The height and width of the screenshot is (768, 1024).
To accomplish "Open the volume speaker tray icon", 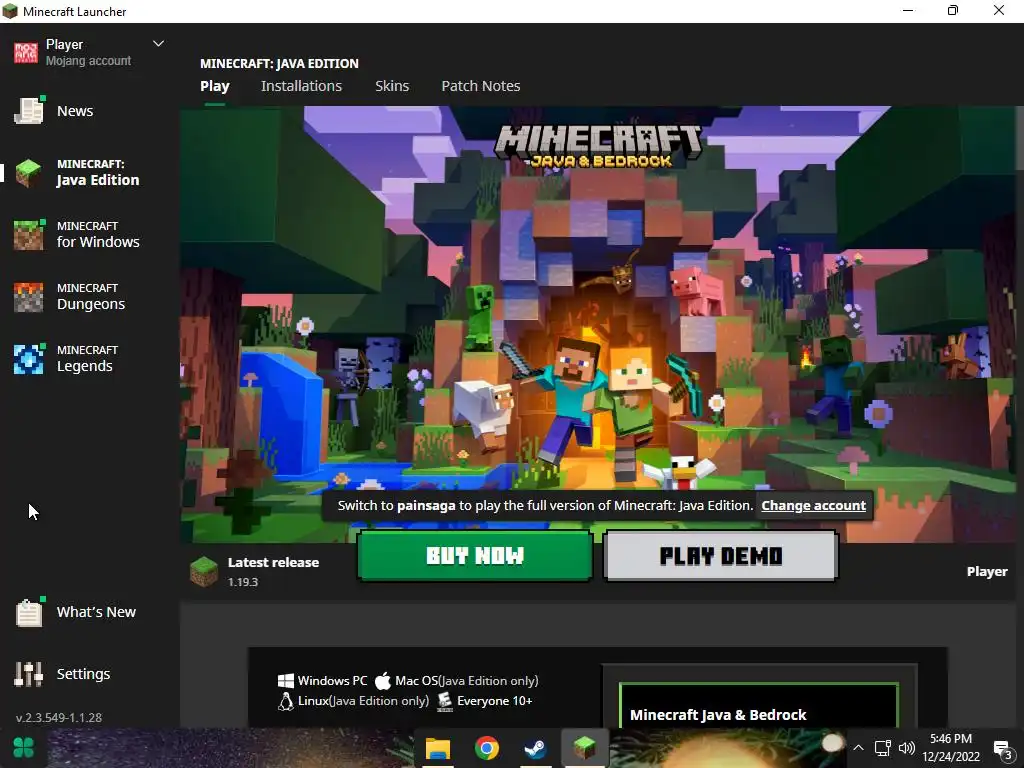I will click(x=907, y=748).
